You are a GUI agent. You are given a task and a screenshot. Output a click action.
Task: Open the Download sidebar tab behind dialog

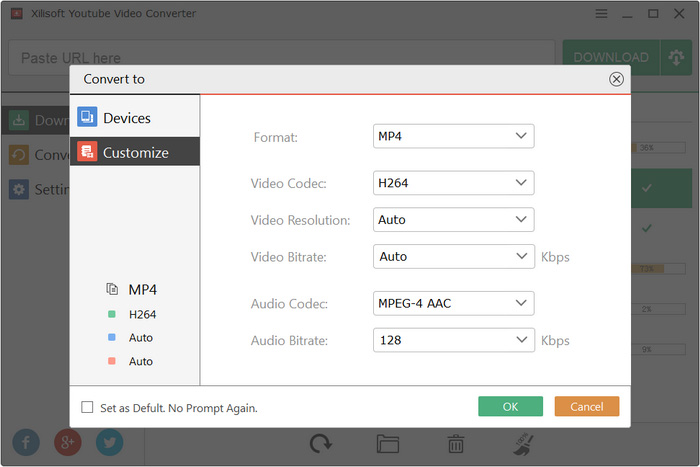pos(36,120)
